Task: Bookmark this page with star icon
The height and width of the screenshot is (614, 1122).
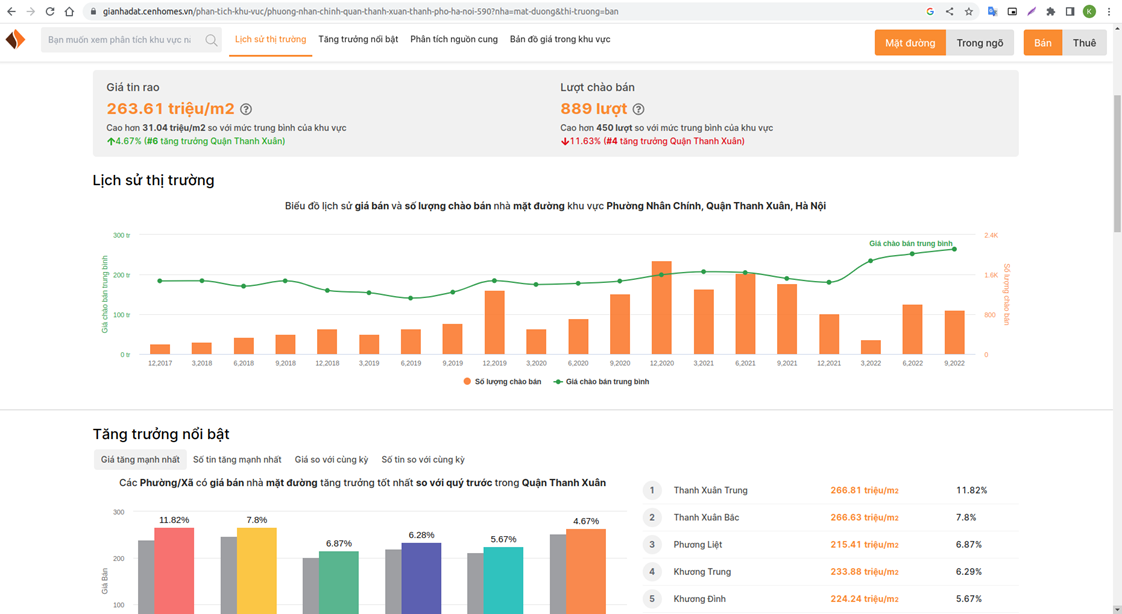Action: [x=969, y=12]
